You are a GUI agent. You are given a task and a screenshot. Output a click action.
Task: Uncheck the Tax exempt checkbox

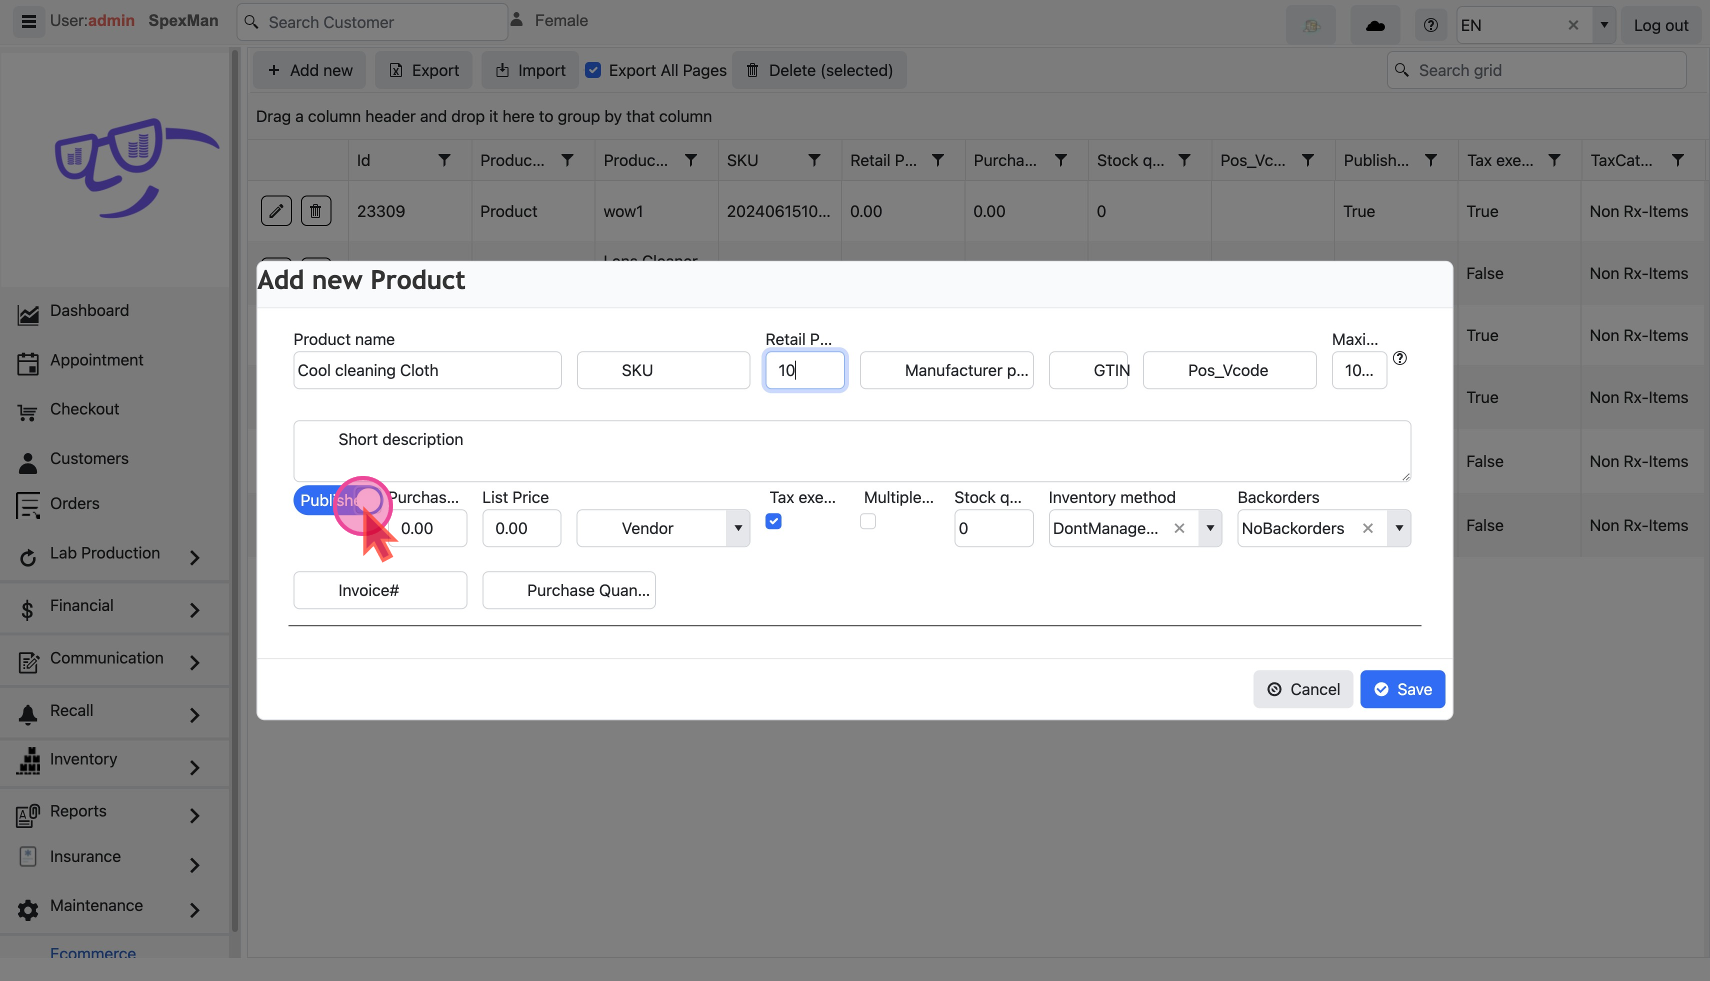[x=773, y=521]
